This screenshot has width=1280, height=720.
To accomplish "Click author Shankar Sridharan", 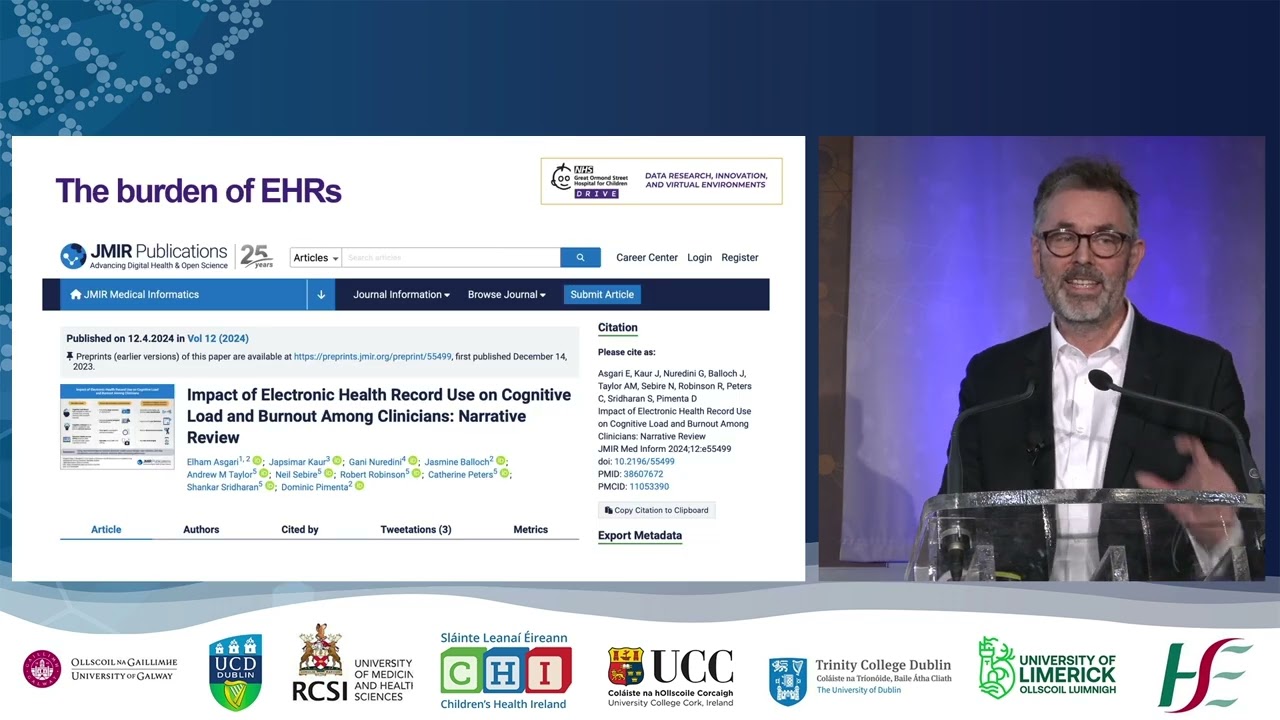I will tap(222, 487).
